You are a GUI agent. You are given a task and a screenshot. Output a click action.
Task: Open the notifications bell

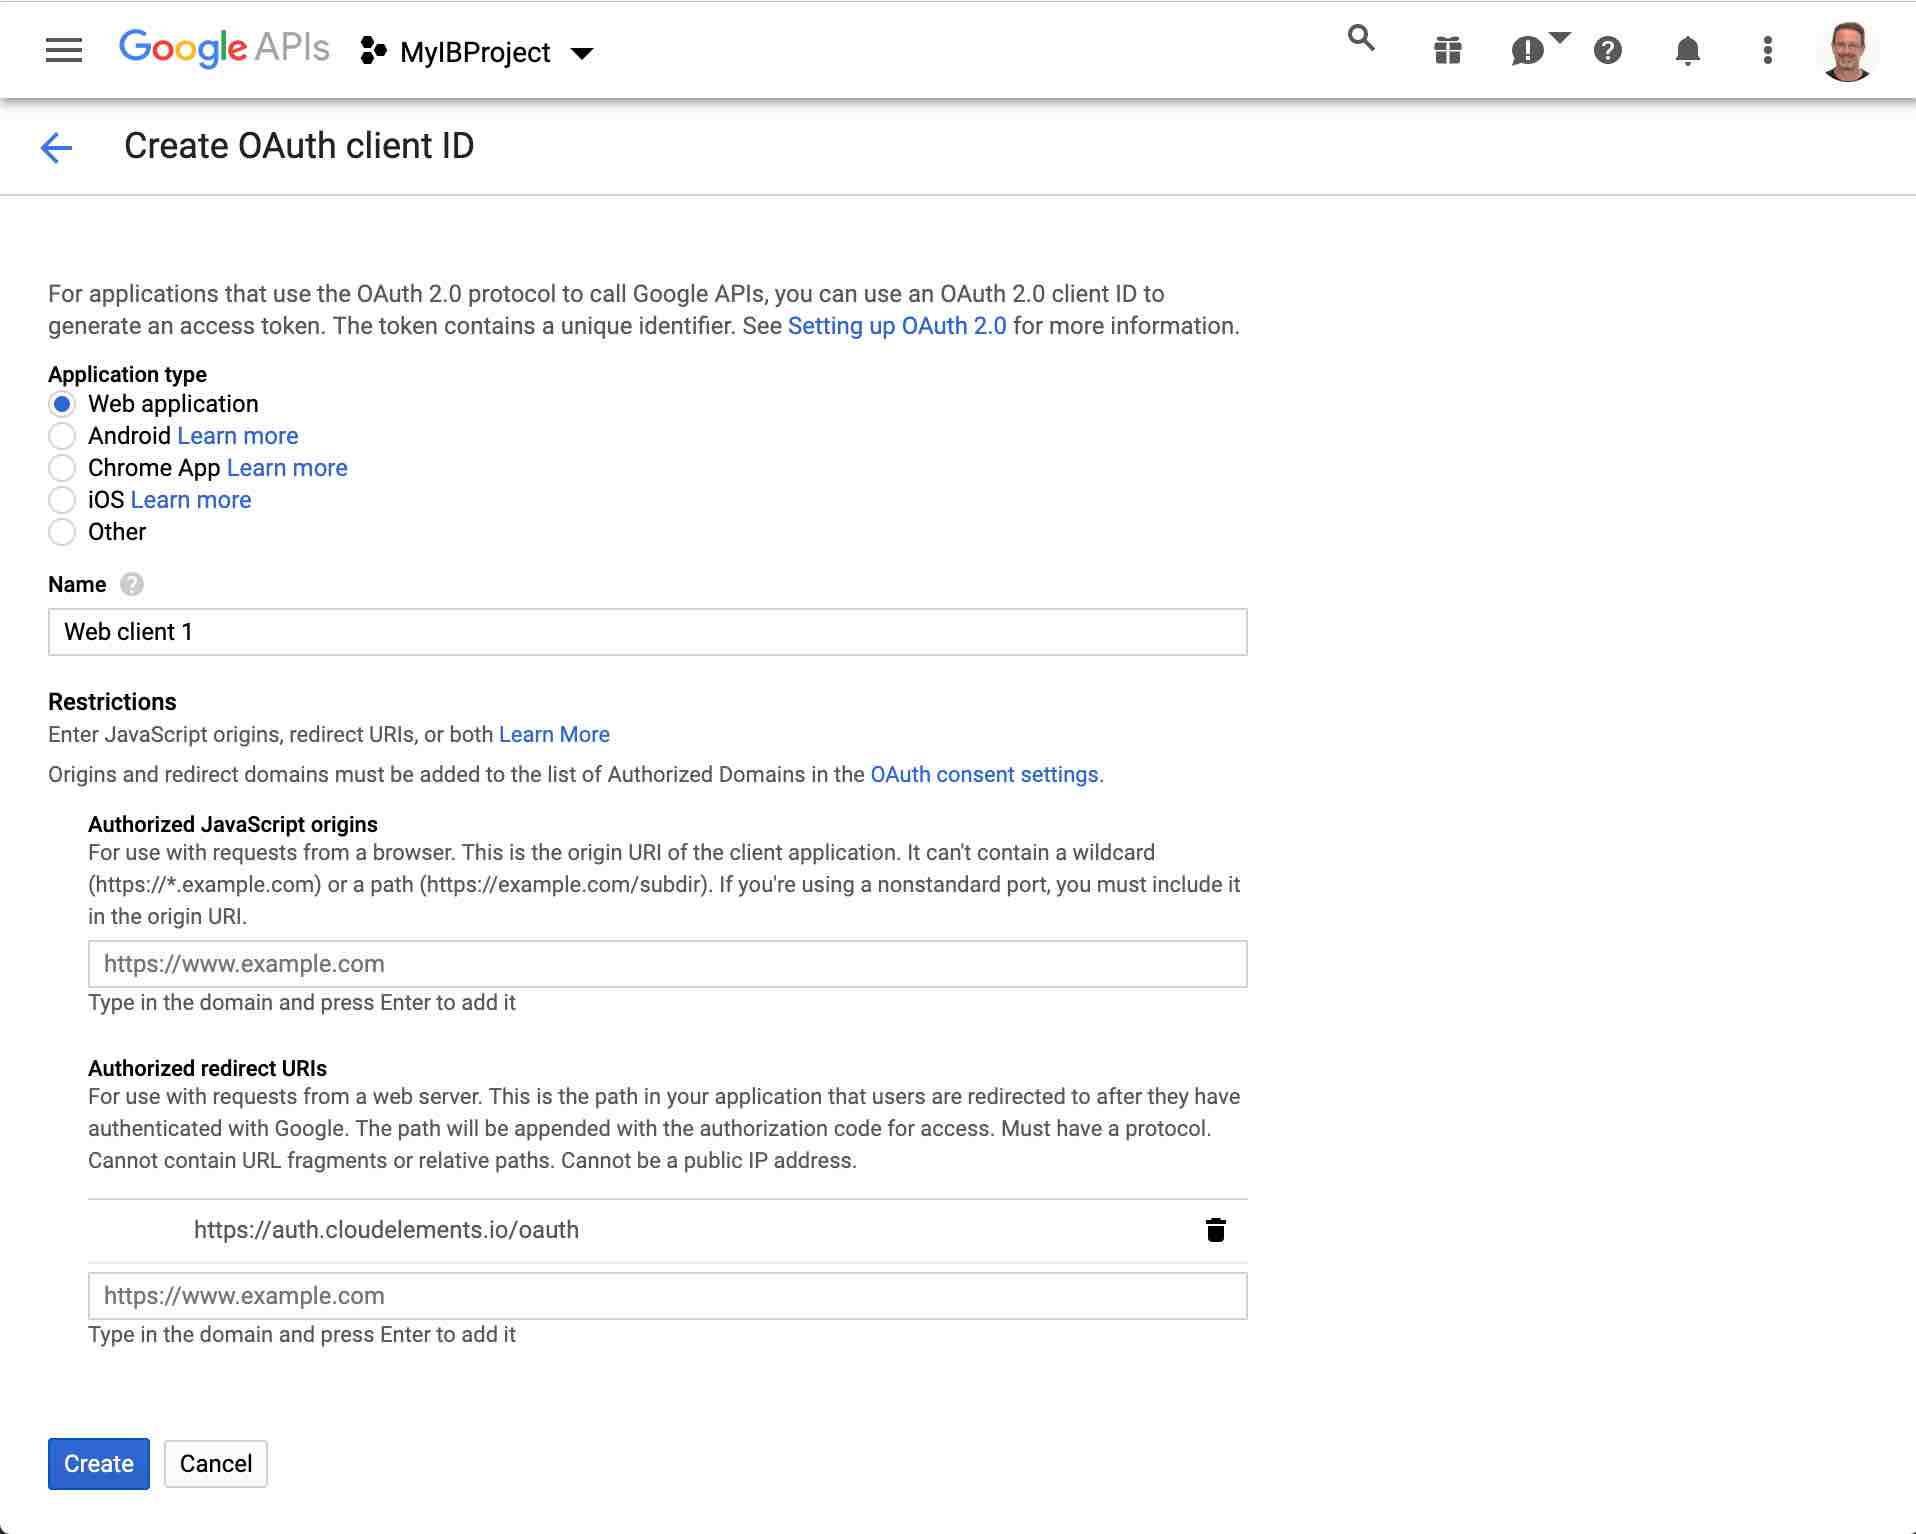point(1687,50)
